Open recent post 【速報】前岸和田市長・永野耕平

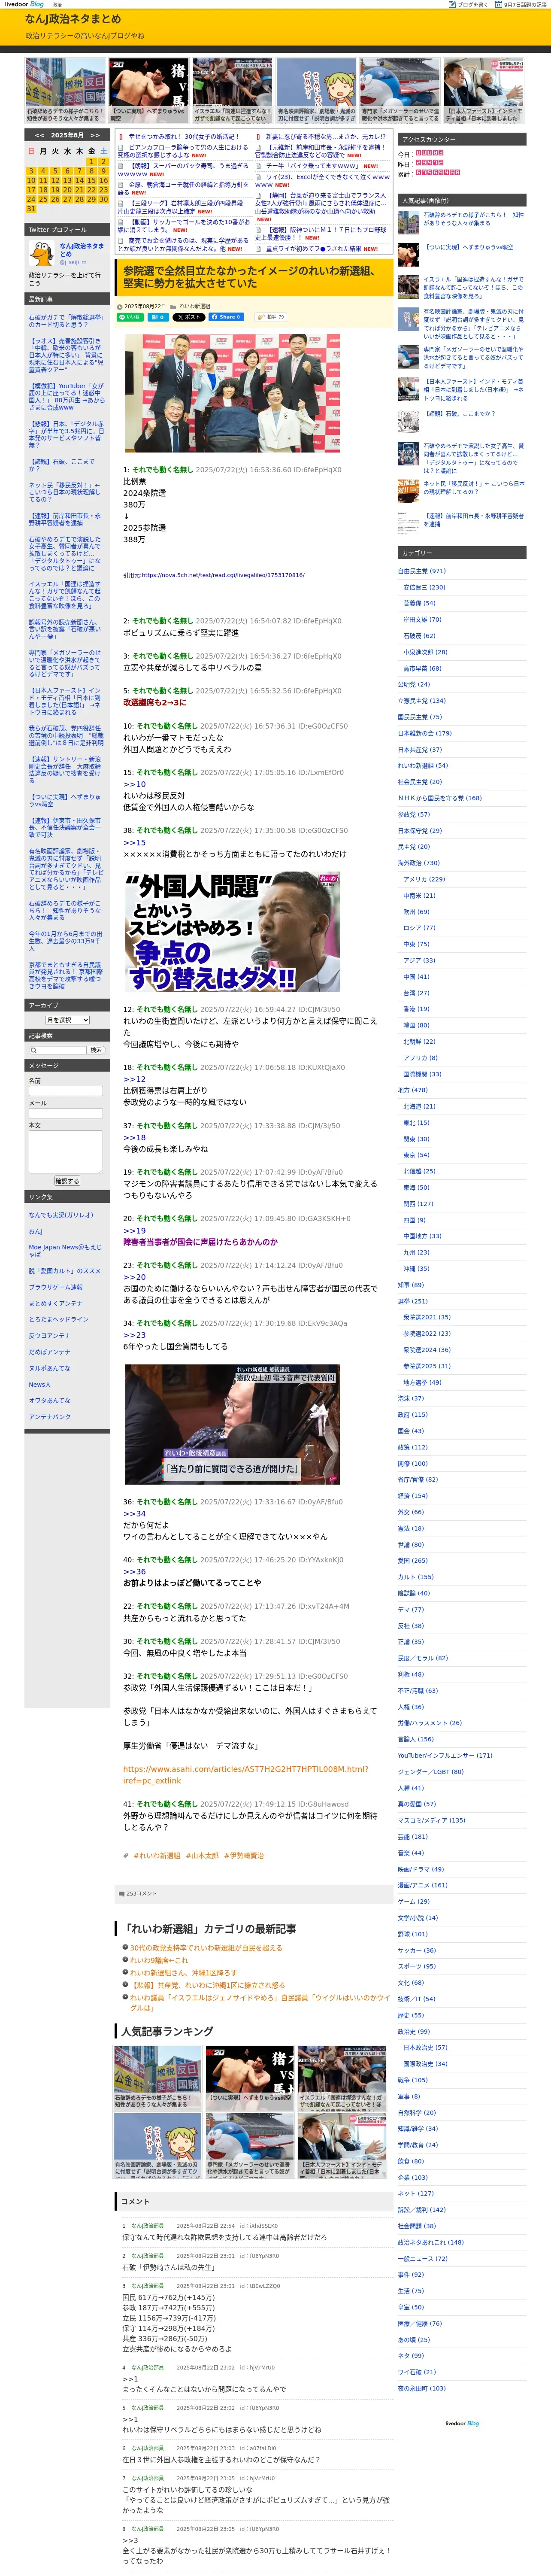point(65,519)
